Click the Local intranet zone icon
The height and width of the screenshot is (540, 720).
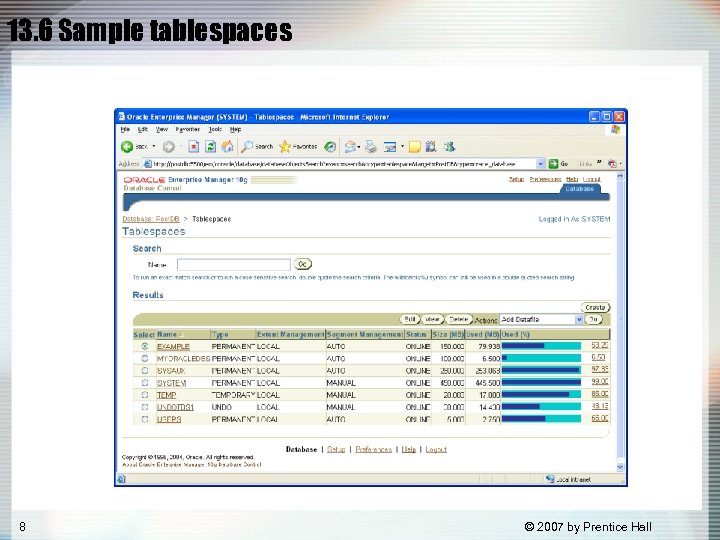click(x=550, y=479)
